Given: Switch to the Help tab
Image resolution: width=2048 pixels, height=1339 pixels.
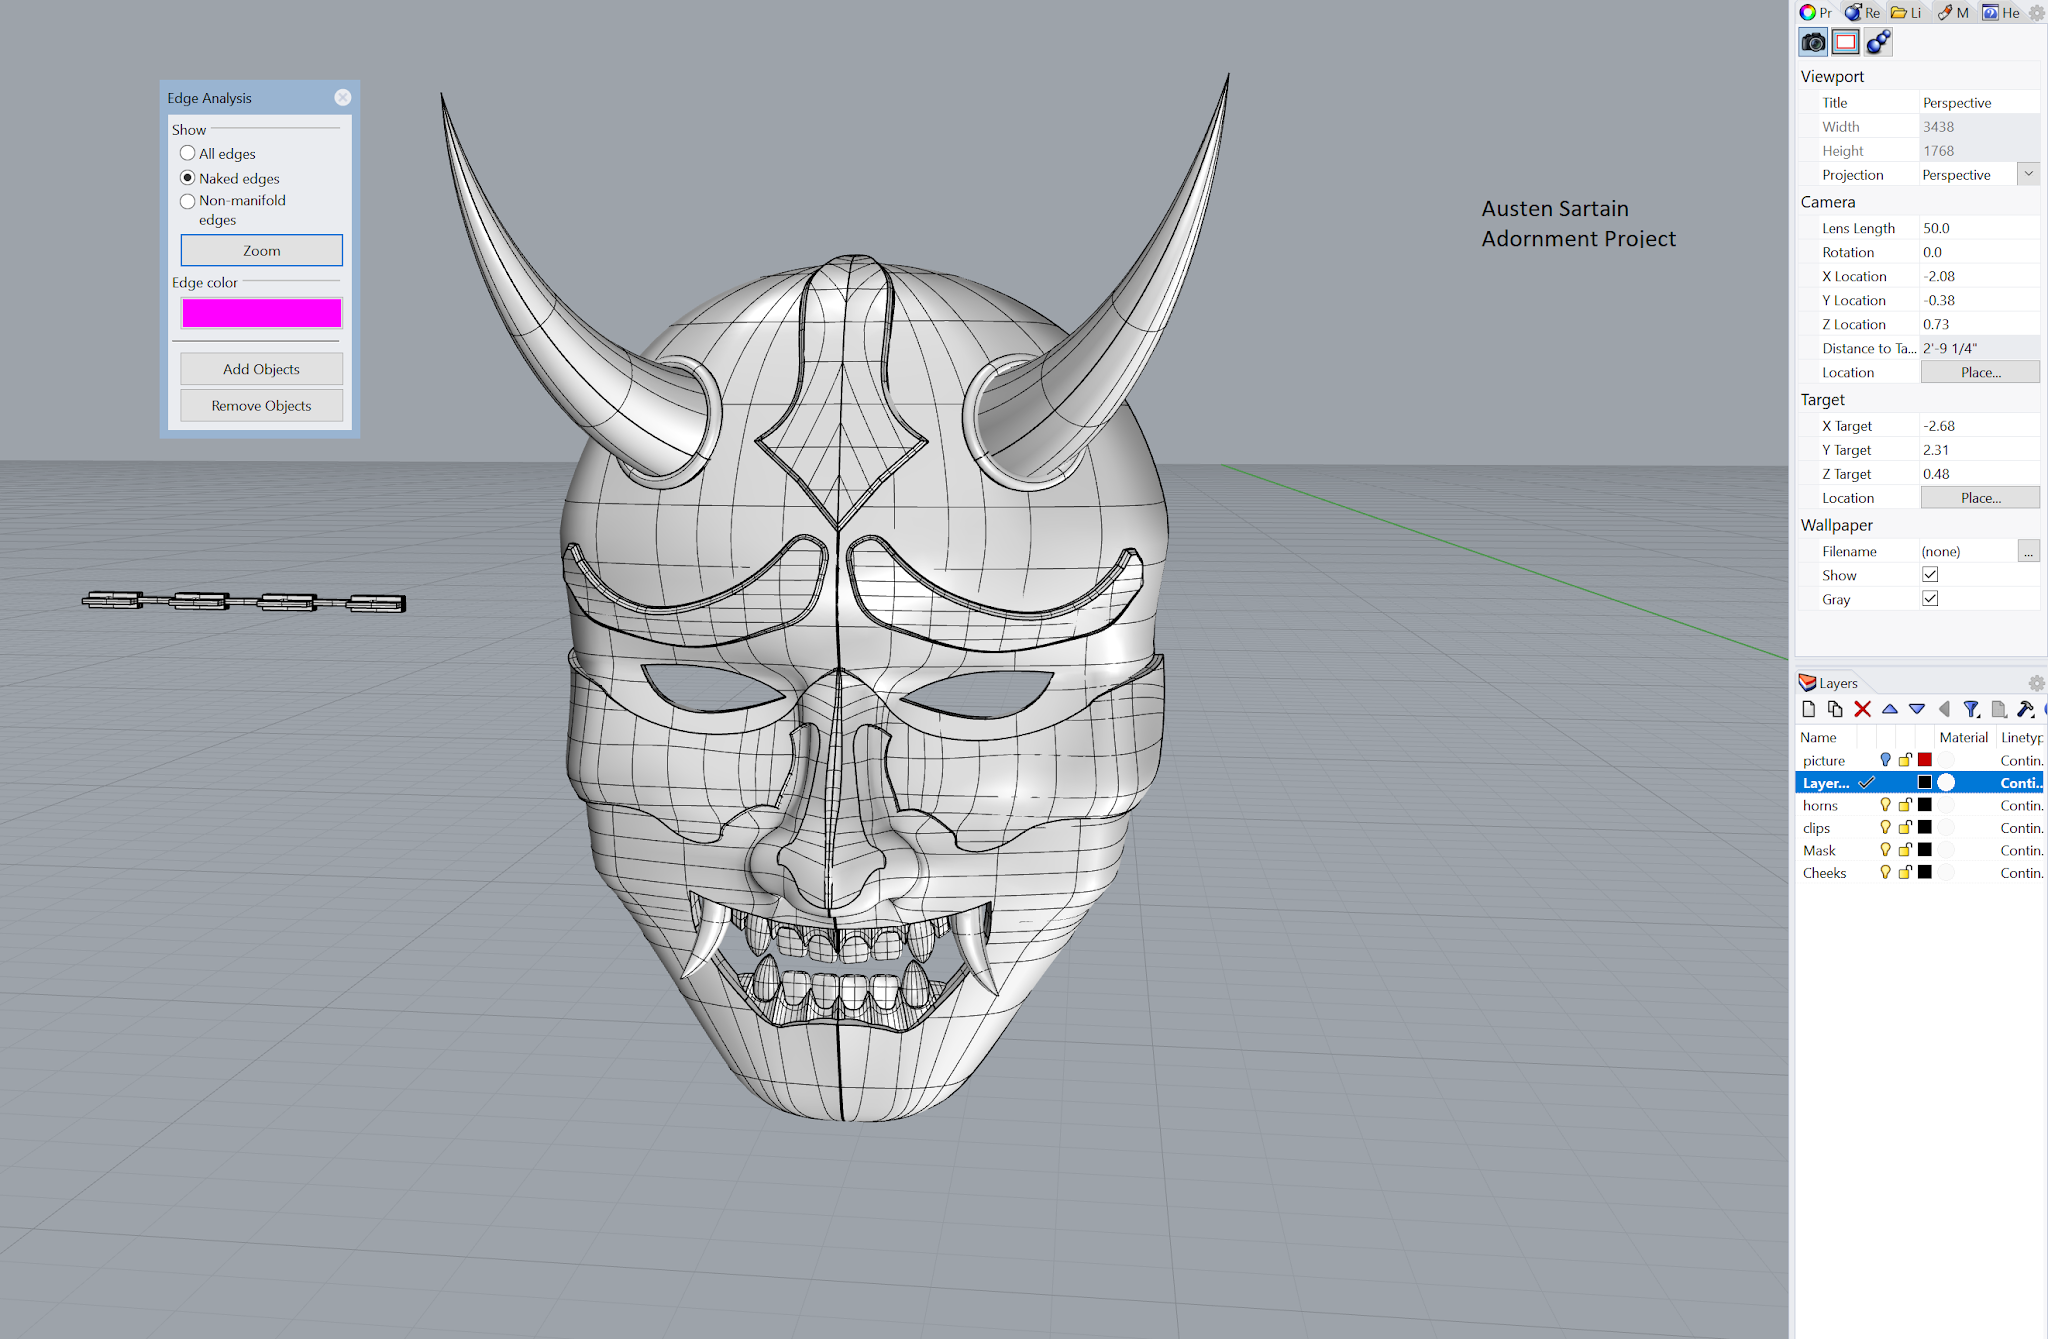Looking at the screenshot, I should (2001, 13).
